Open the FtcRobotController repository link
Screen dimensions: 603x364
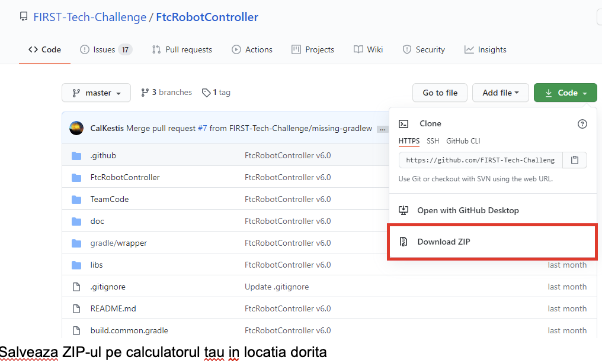(x=207, y=17)
